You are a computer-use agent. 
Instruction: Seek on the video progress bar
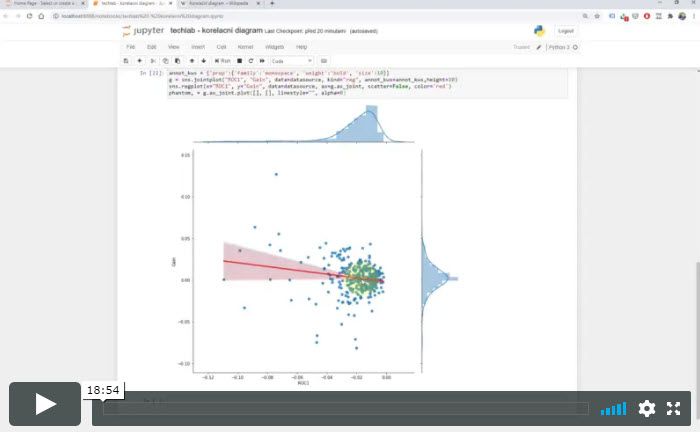coord(346,408)
